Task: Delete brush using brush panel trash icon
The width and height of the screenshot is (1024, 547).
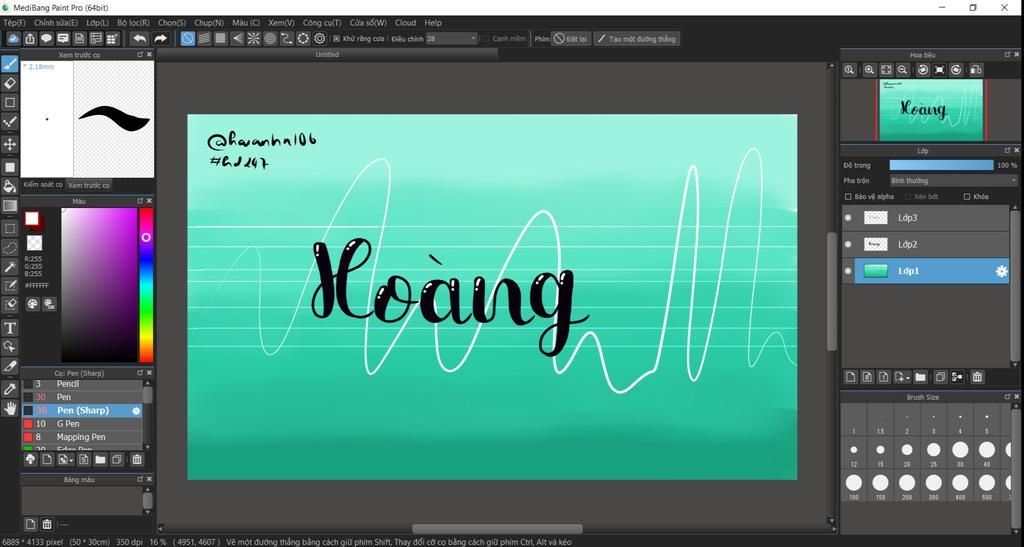Action: tap(136, 460)
